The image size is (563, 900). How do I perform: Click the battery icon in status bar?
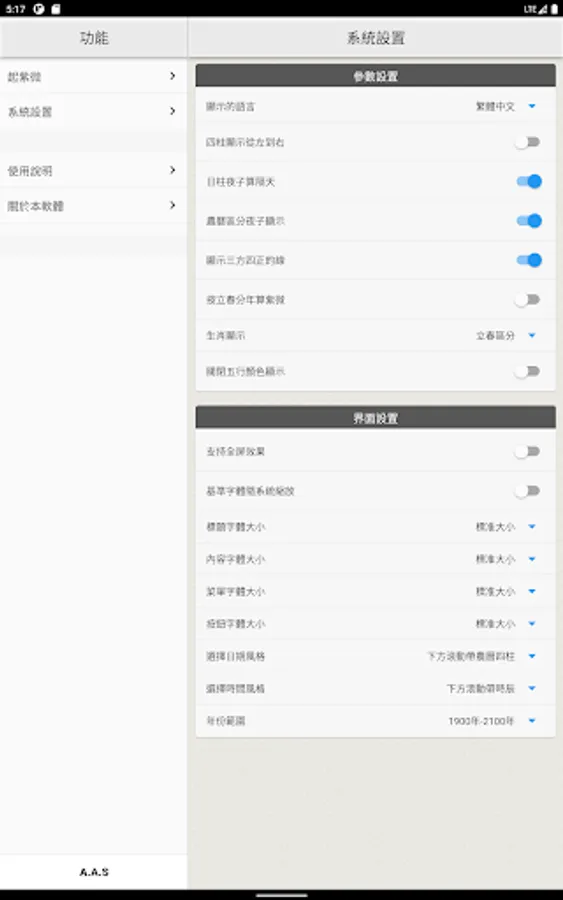(x=554, y=9)
